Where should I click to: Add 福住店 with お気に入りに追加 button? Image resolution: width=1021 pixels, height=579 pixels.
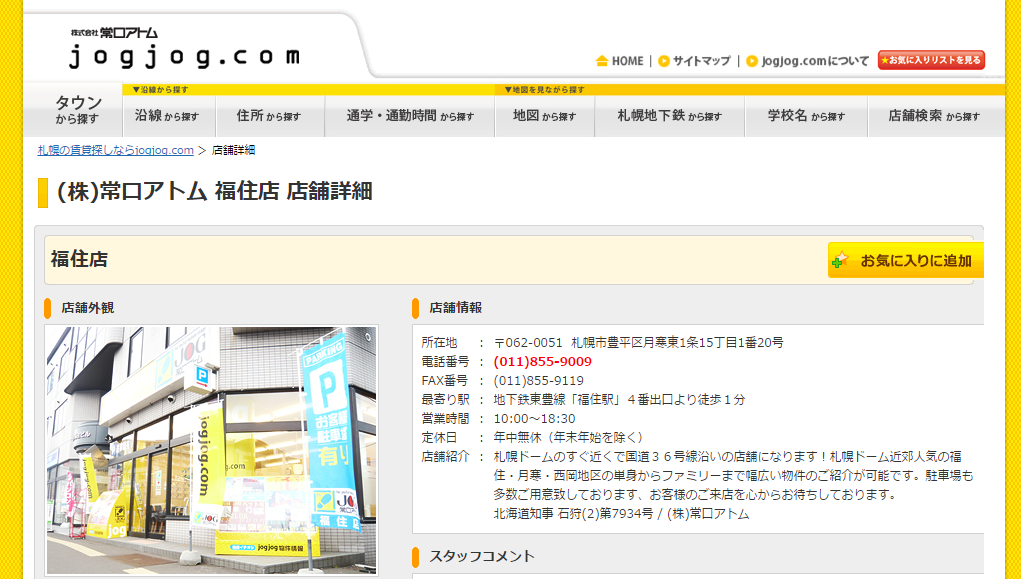tap(906, 260)
